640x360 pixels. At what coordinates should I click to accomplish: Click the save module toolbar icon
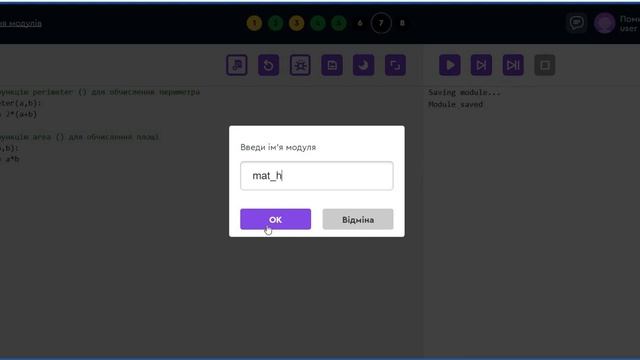(332, 65)
